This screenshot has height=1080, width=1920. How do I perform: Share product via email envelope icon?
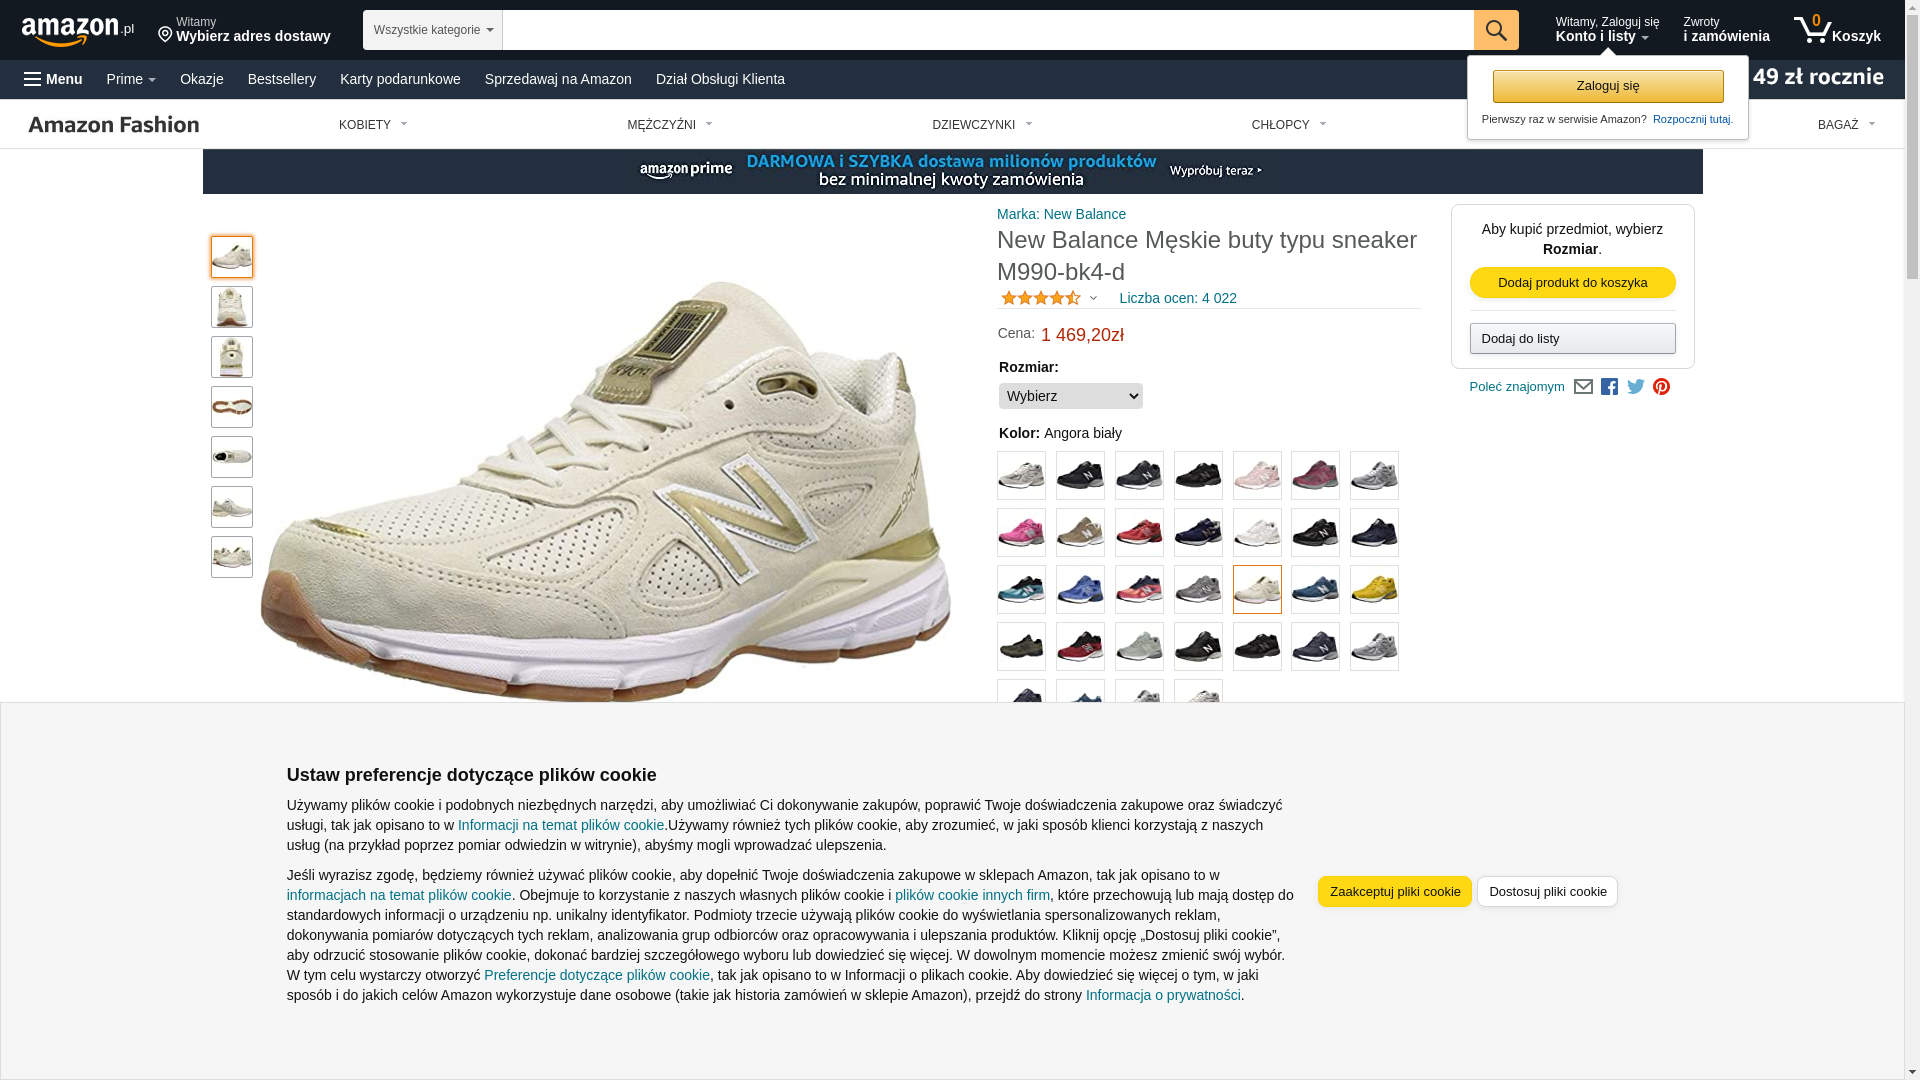point(1583,387)
